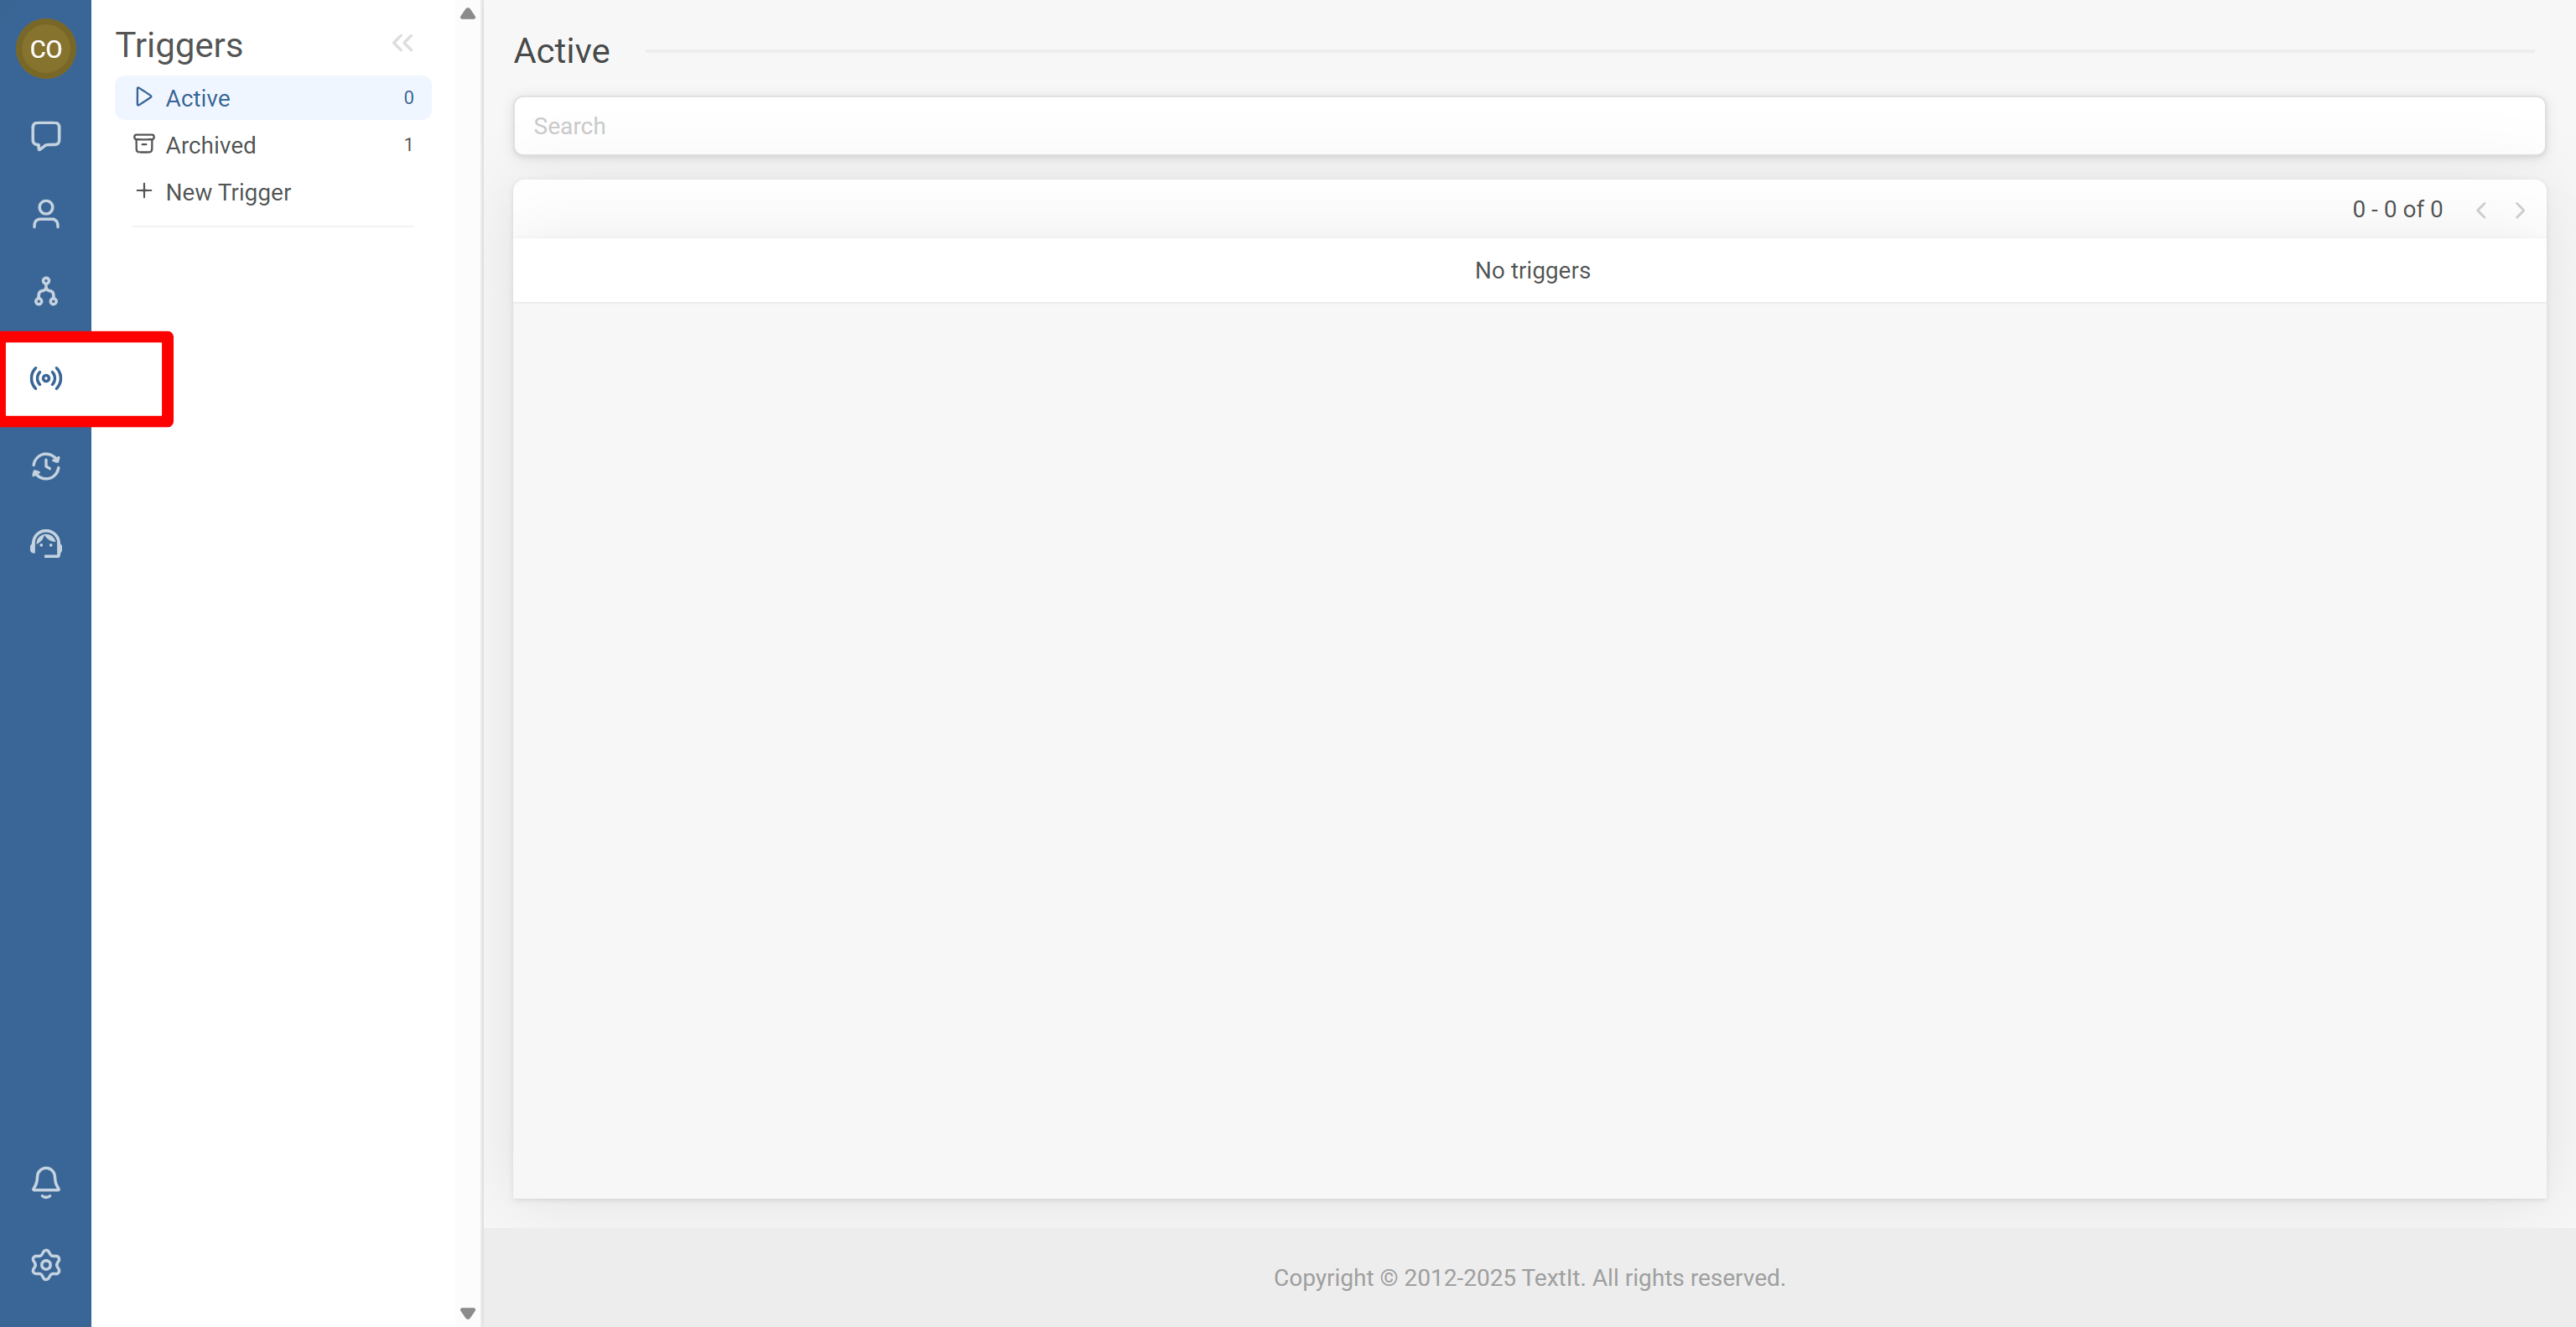2576x1327 pixels.
Task: Go to next page of triggers
Action: click(x=2520, y=210)
